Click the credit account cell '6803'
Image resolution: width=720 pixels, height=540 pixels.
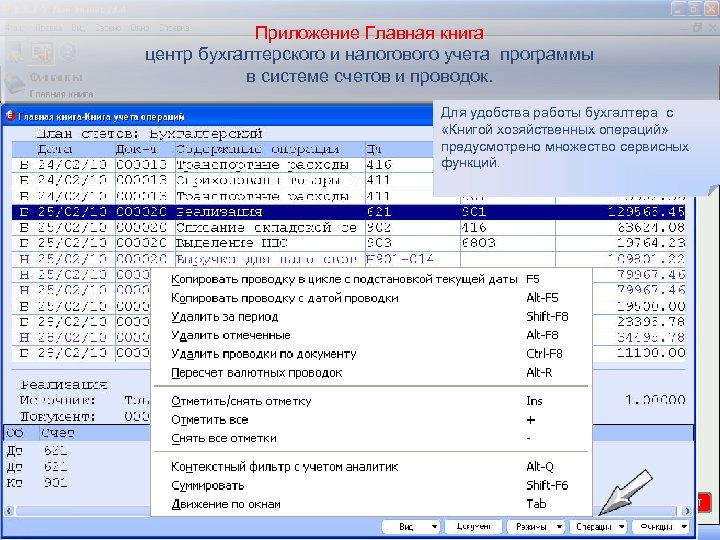tap(478, 243)
